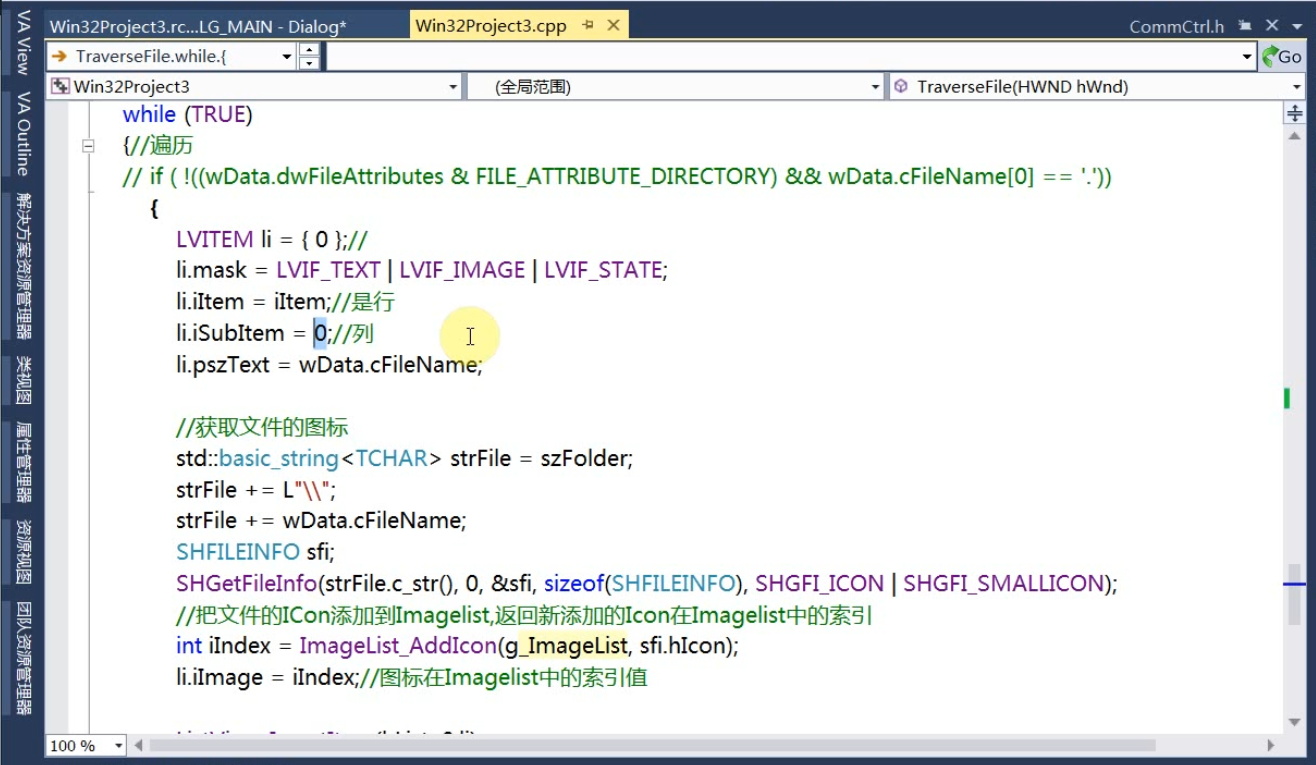Click 'SHGetFileInfo' function call

247,583
